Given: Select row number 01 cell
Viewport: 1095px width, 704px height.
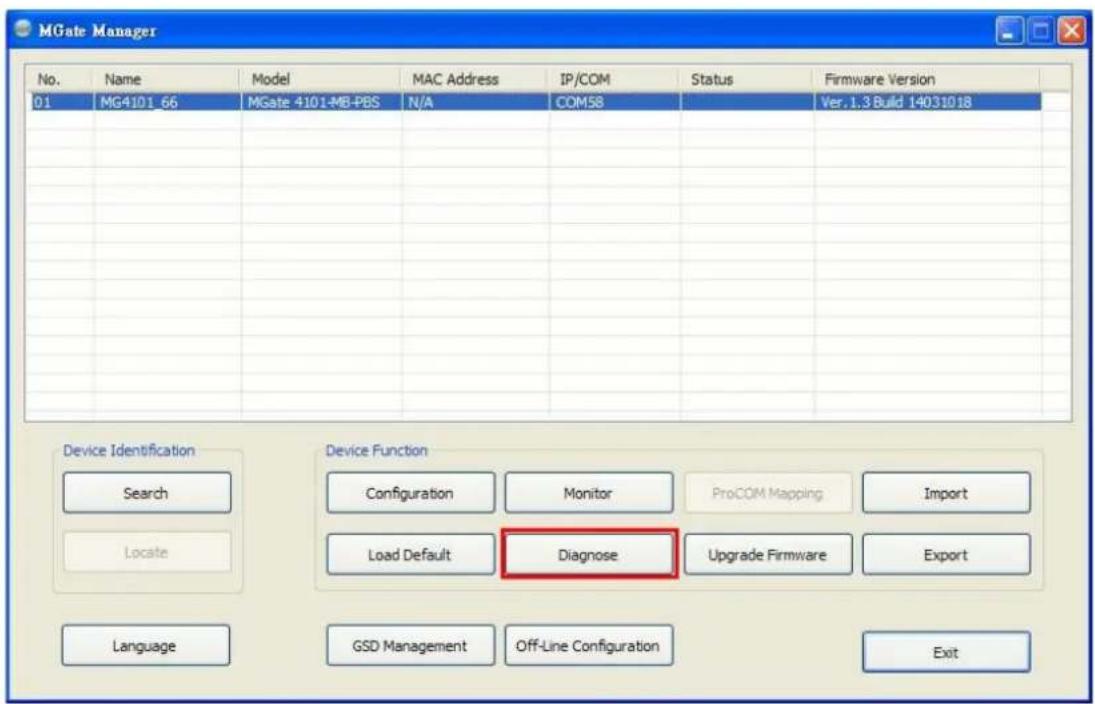Looking at the screenshot, I should [x=60, y=103].
